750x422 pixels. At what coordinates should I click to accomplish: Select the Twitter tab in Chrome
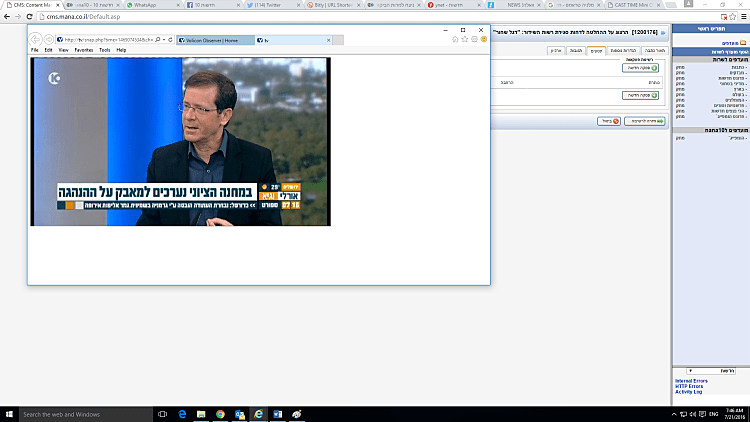(268, 5)
